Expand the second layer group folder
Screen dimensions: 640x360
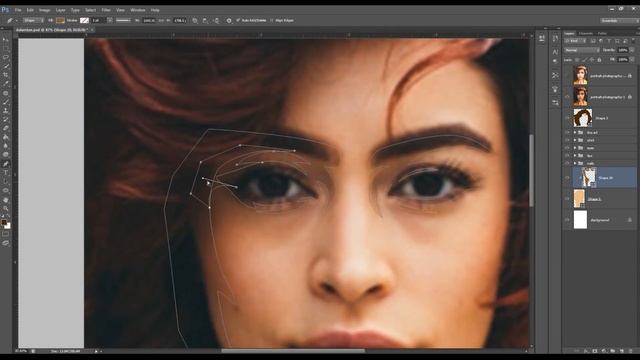click(575, 140)
